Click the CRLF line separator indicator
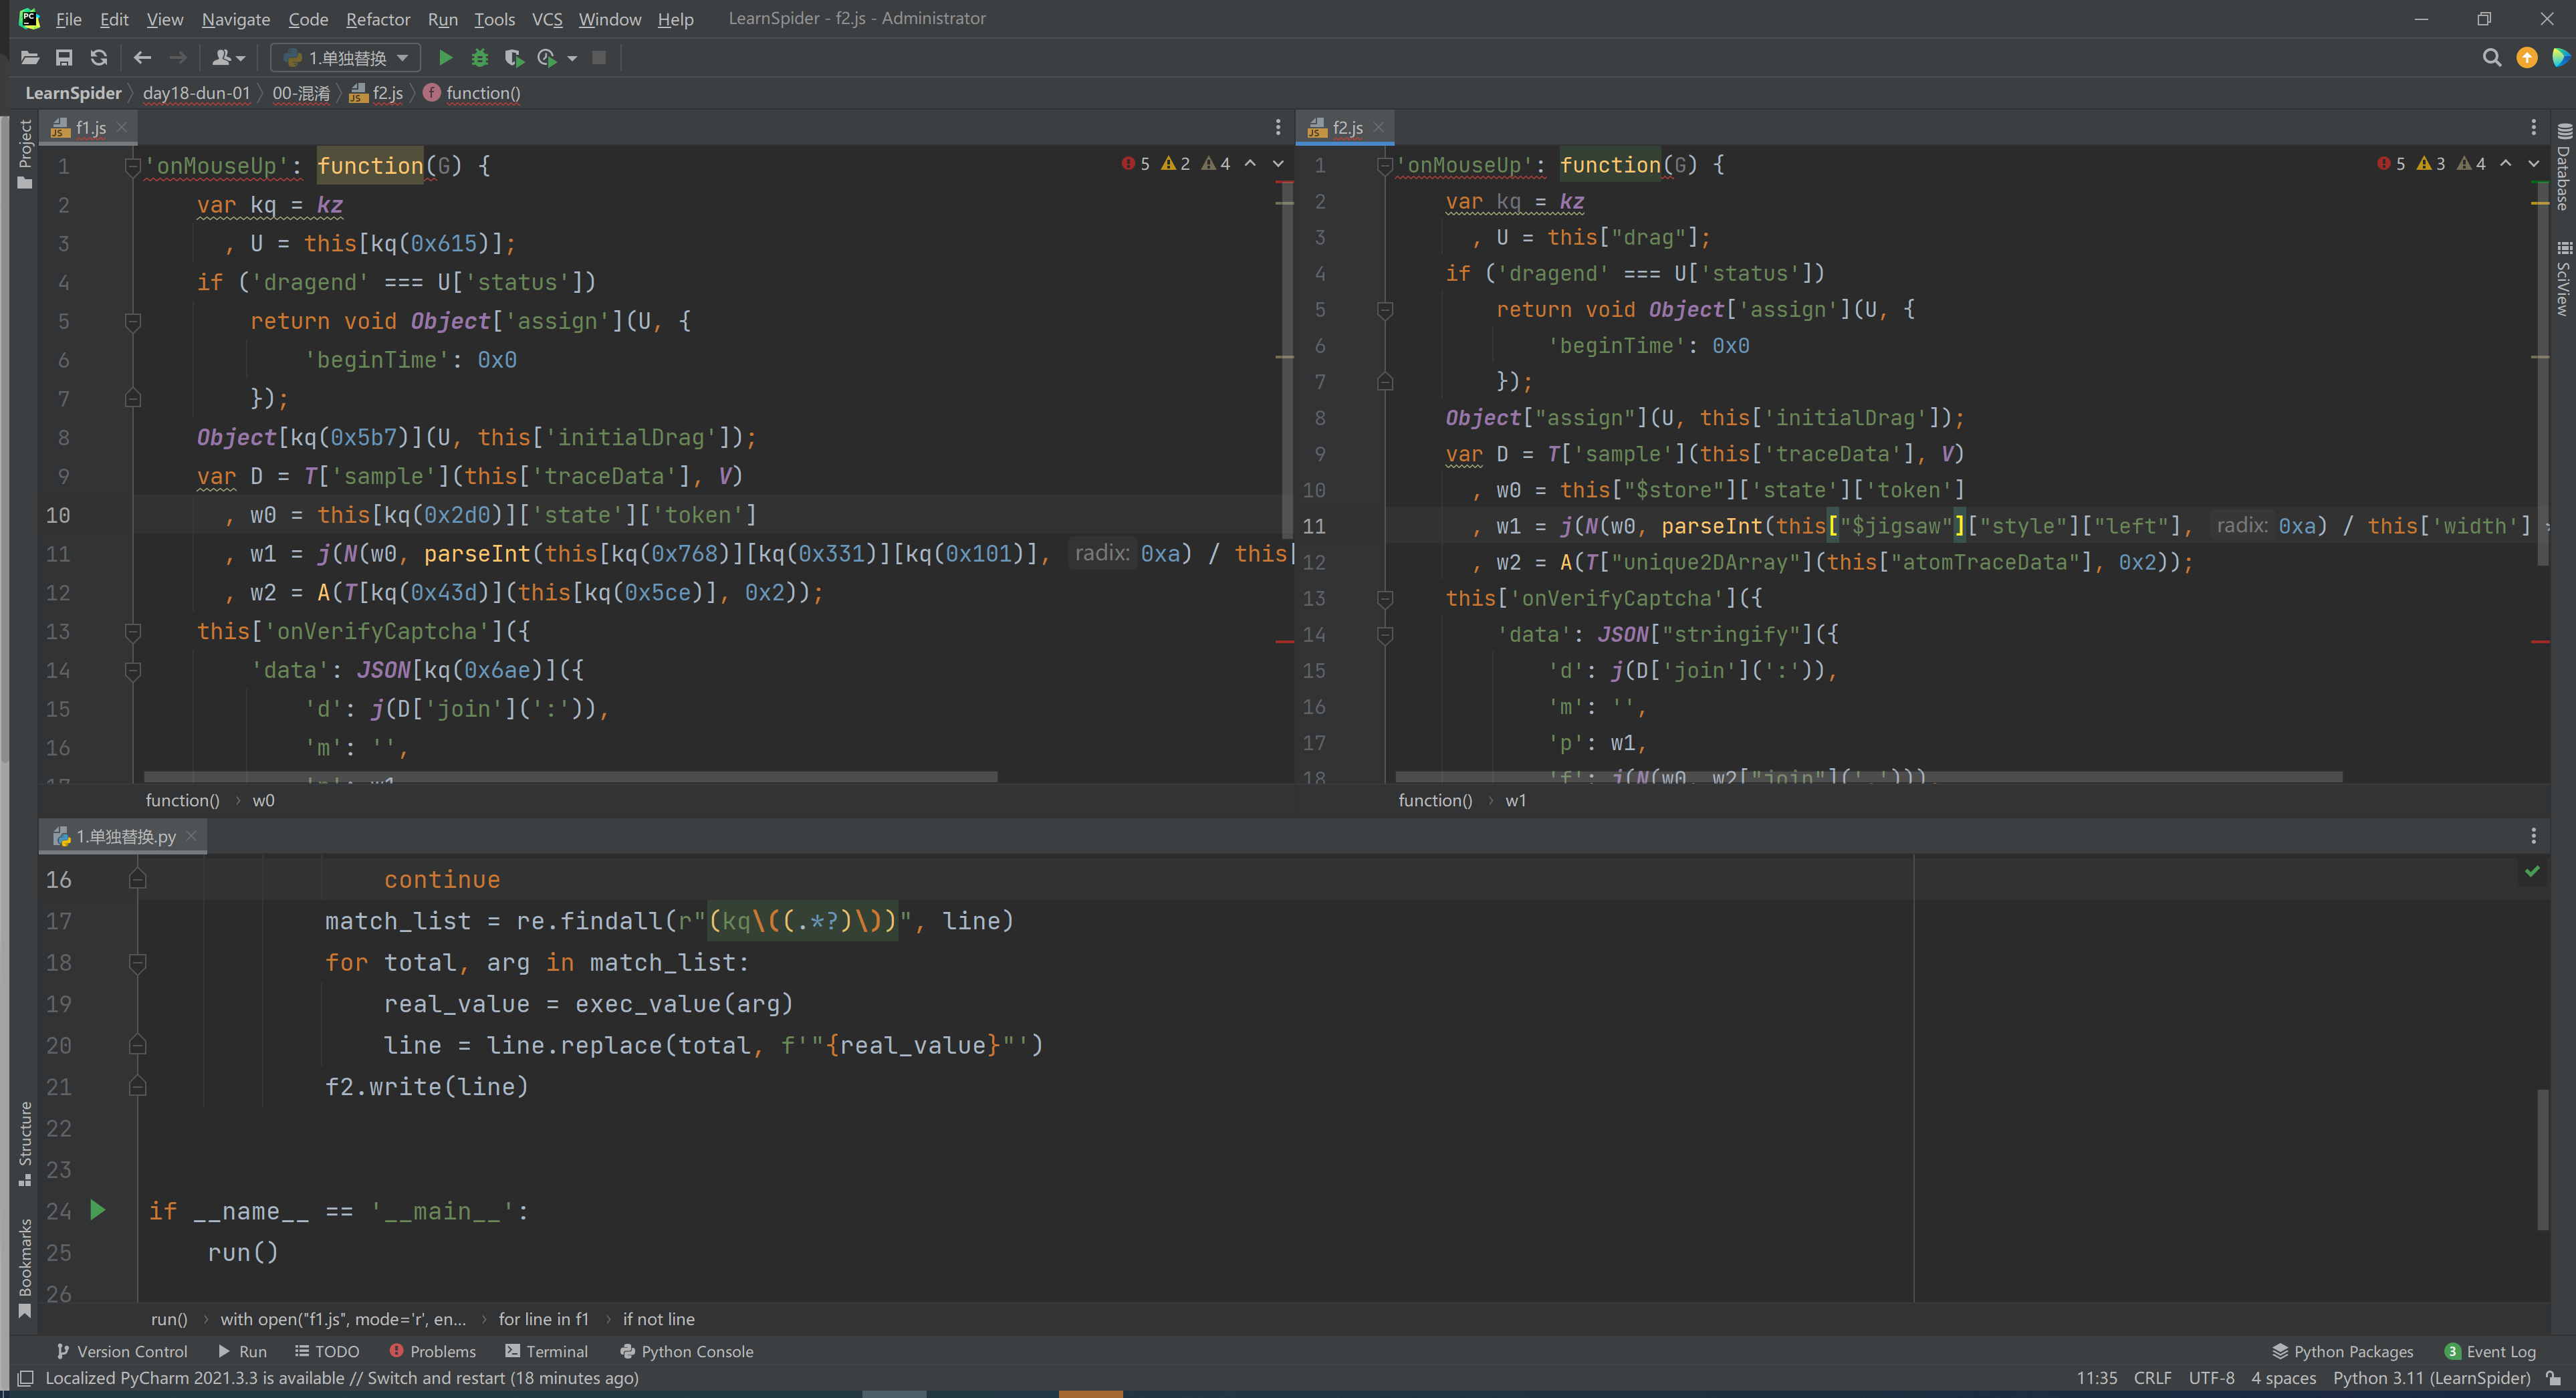The height and width of the screenshot is (1398, 2576). click(2152, 1378)
